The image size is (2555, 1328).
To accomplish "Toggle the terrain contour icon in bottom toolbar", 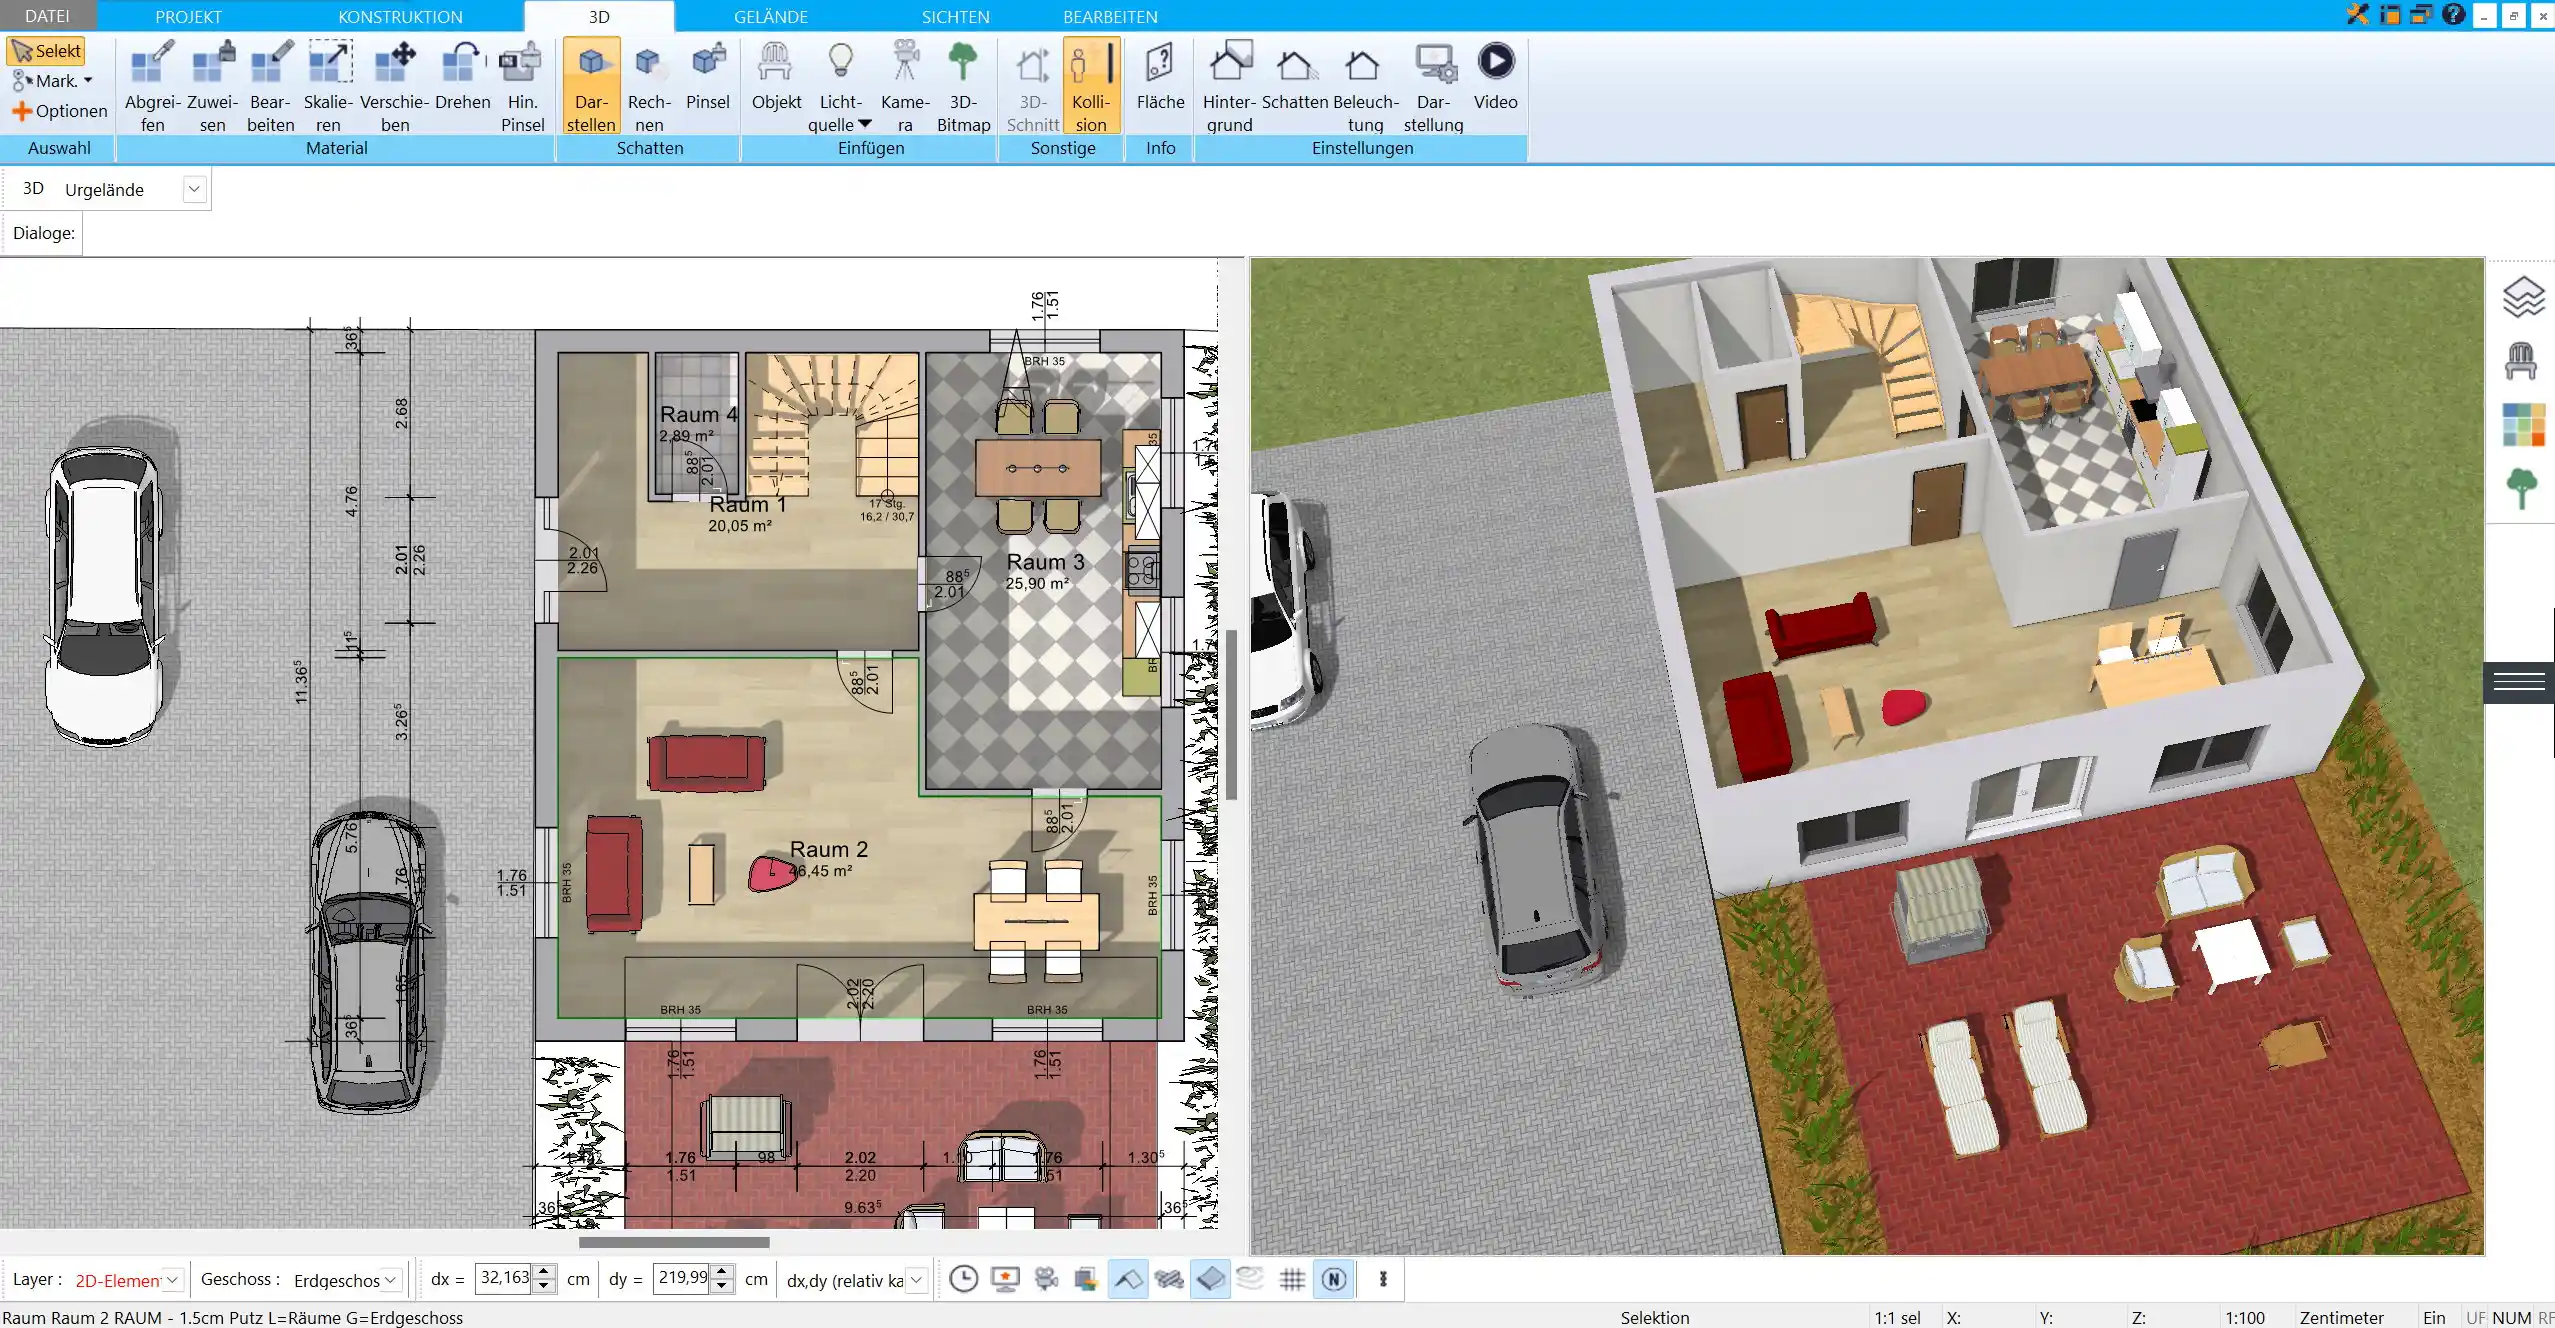I will click(x=1250, y=1279).
